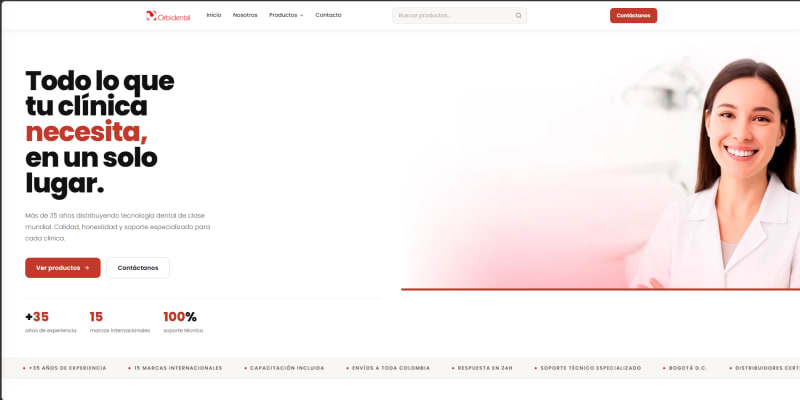This screenshot has width=800, height=400.
Task: Click ticker item Soporte técnico especializado
Action: coord(588,368)
